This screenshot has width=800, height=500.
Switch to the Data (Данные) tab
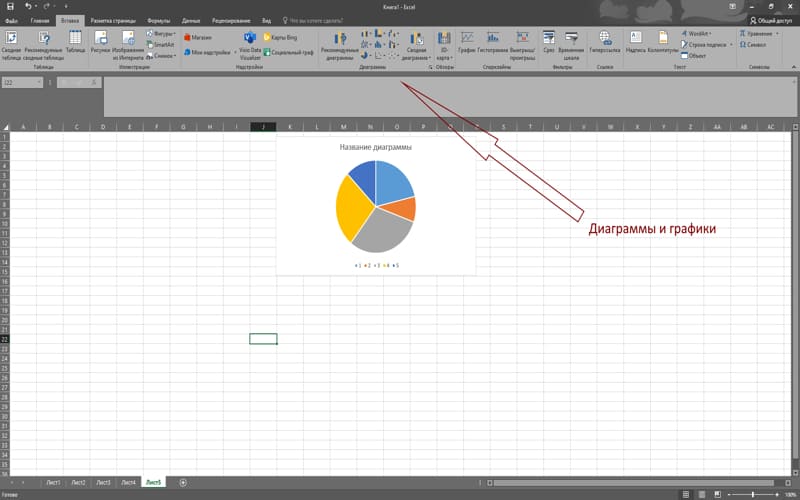click(x=191, y=21)
